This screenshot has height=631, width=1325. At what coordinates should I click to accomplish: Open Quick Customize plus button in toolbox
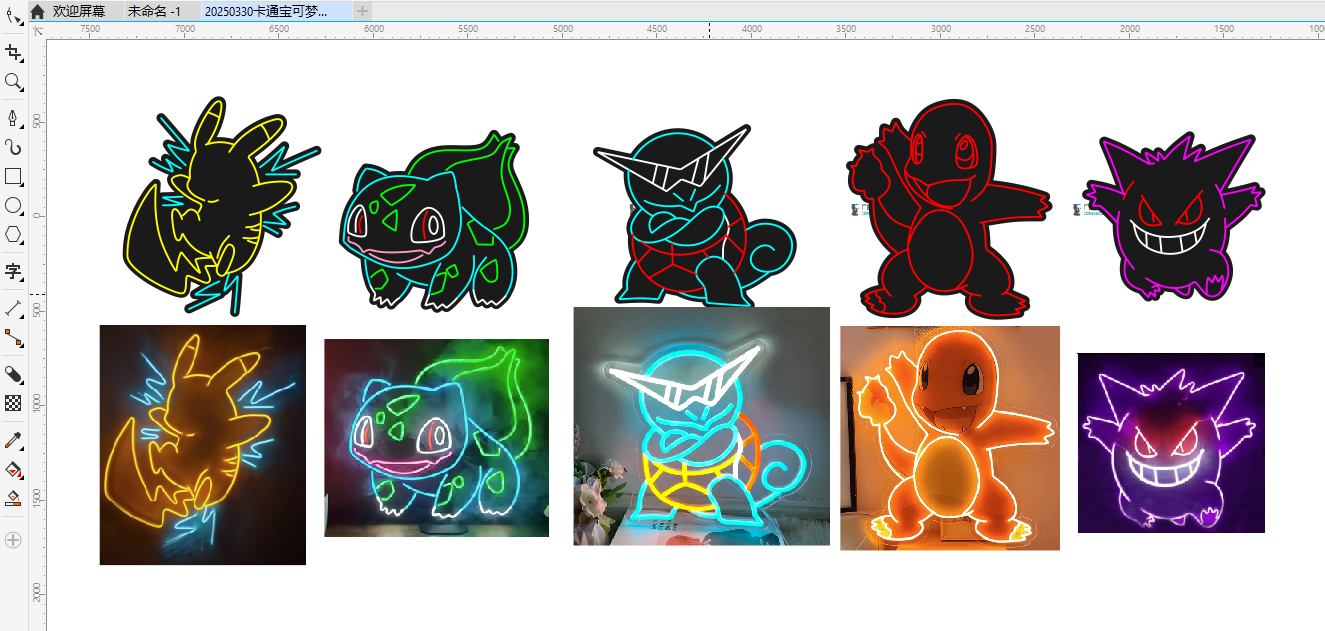(x=13, y=540)
